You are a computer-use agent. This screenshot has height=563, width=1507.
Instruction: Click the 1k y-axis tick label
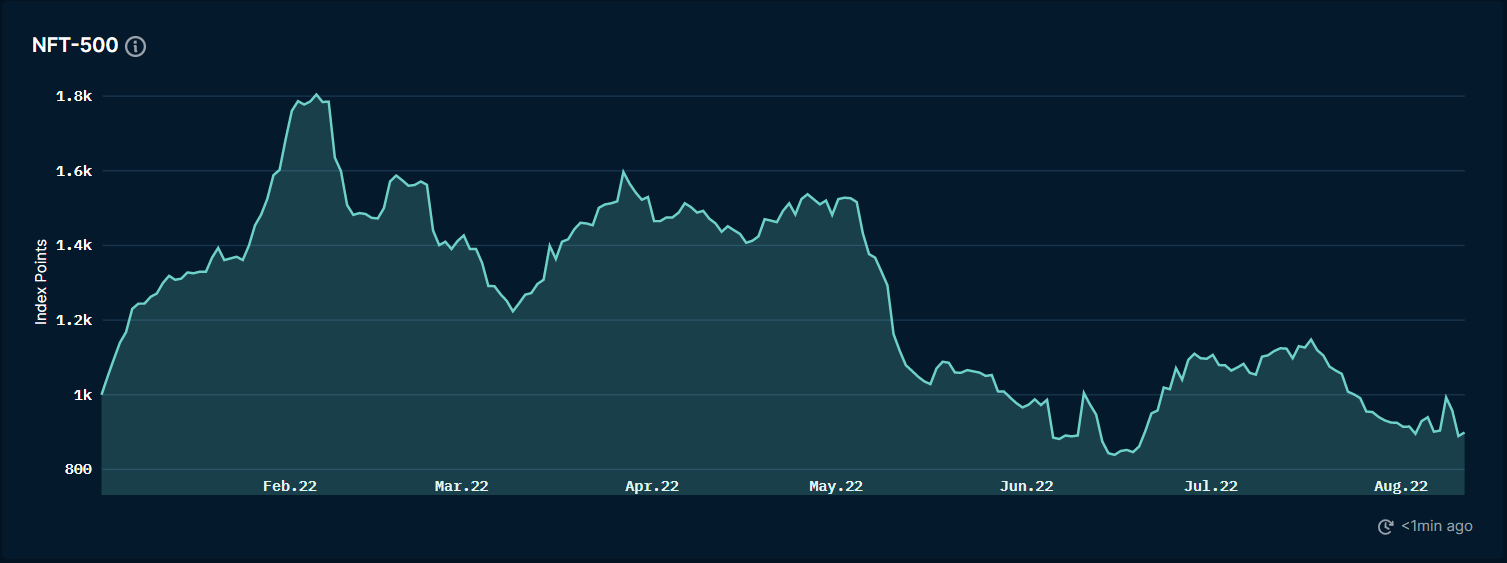82,395
